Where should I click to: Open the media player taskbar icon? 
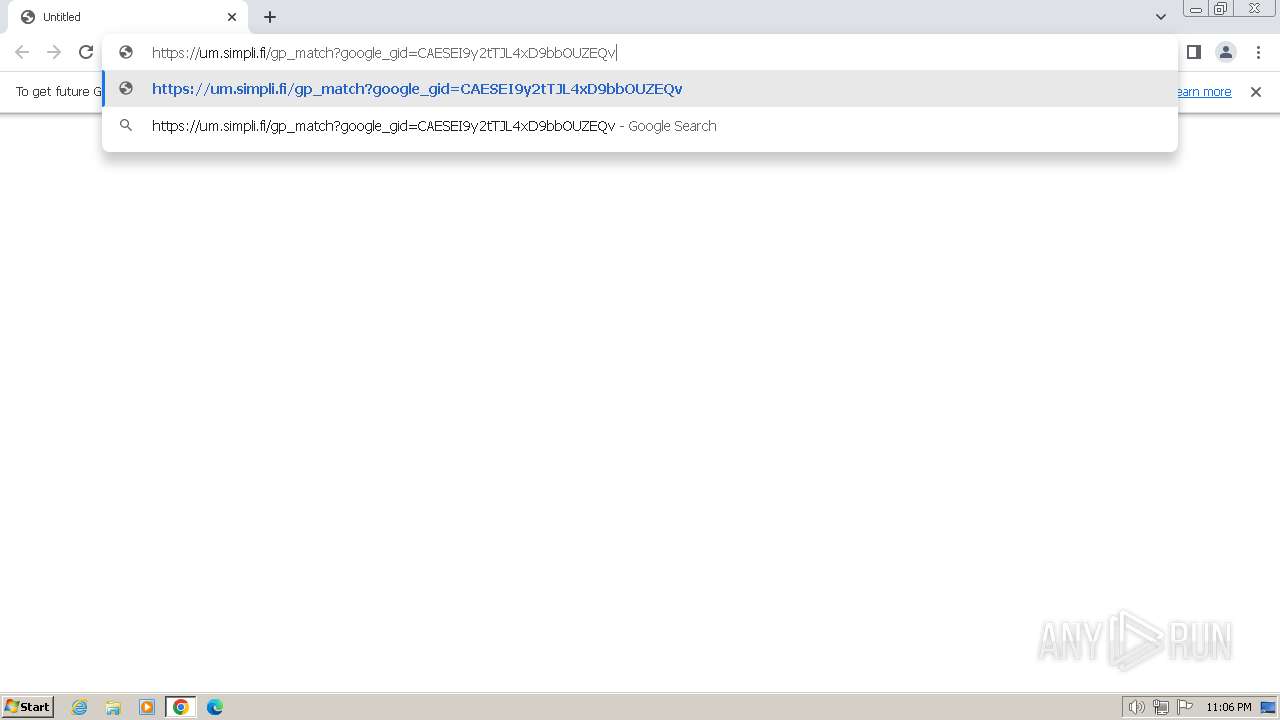tap(147, 707)
